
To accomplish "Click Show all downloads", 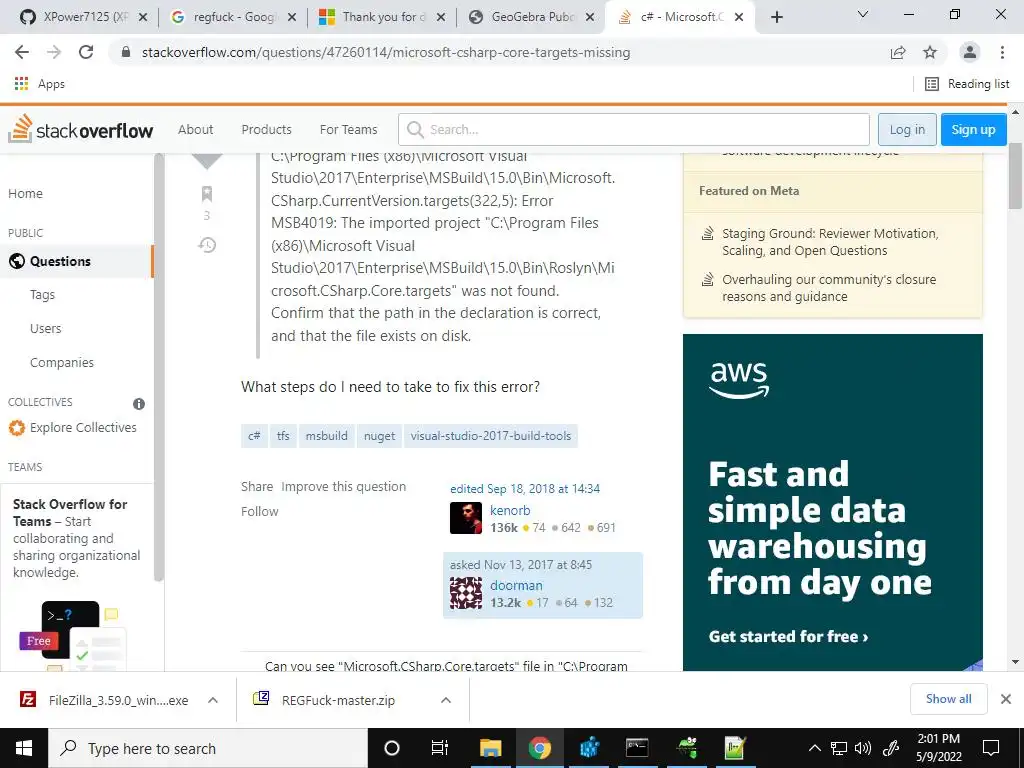I will [x=948, y=699].
